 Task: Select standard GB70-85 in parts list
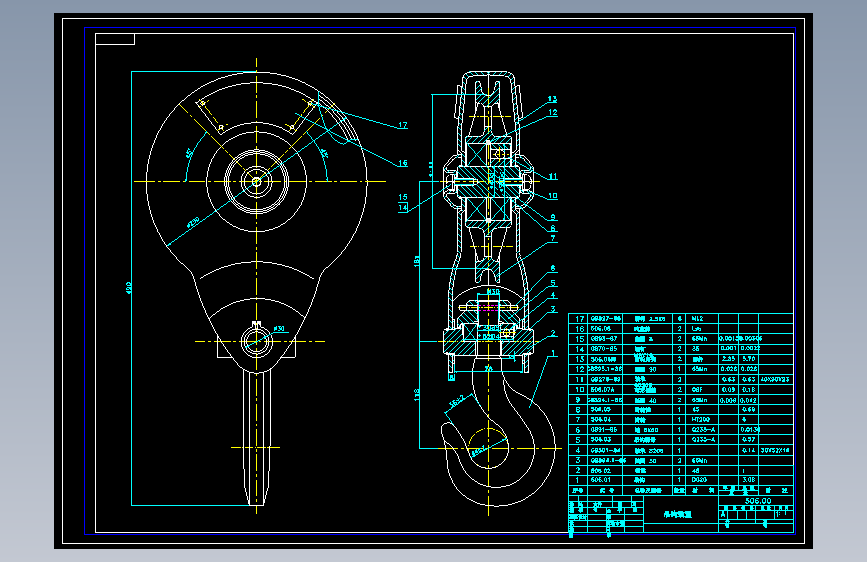[604, 349]
